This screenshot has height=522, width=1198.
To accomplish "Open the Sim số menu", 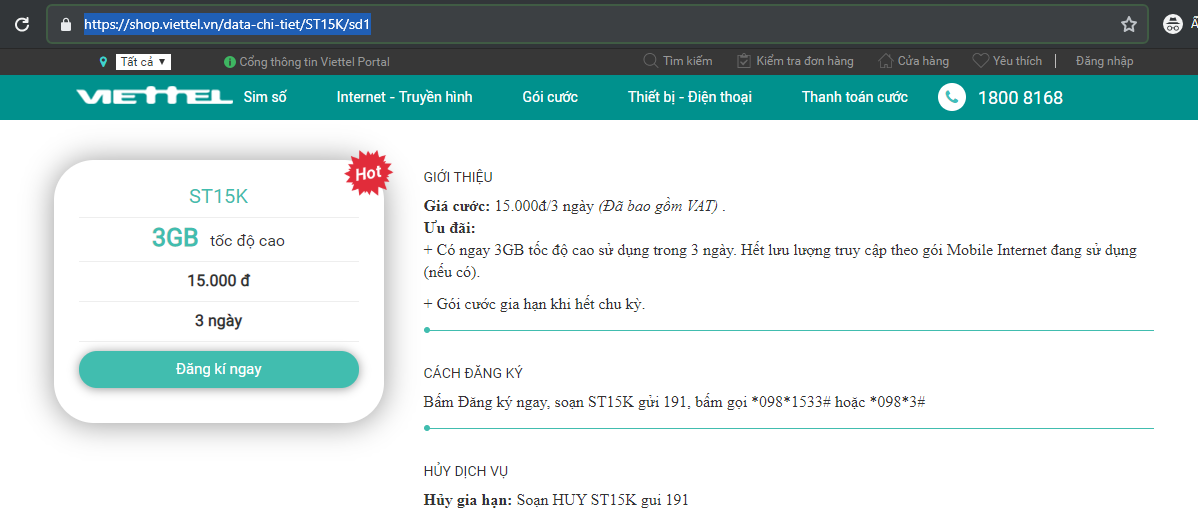I will (265, 97).
